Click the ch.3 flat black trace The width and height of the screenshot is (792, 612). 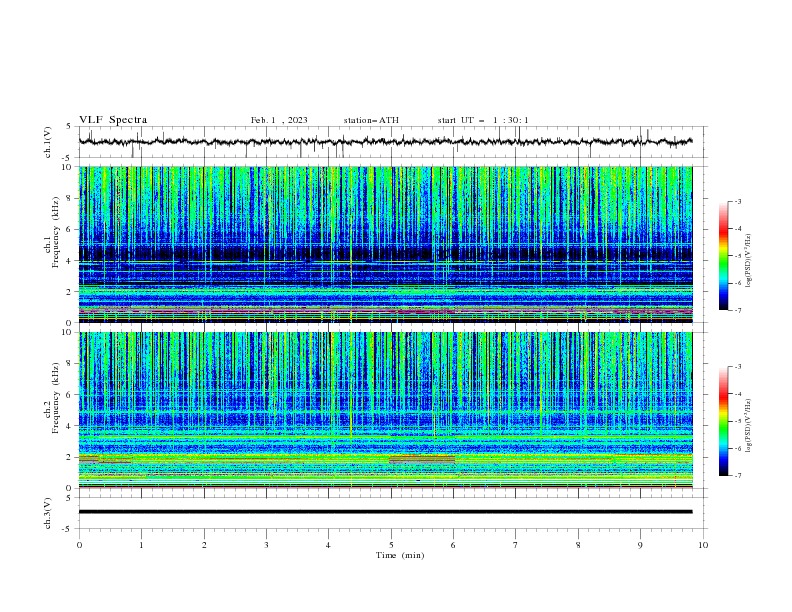click(x=385, y=512)
